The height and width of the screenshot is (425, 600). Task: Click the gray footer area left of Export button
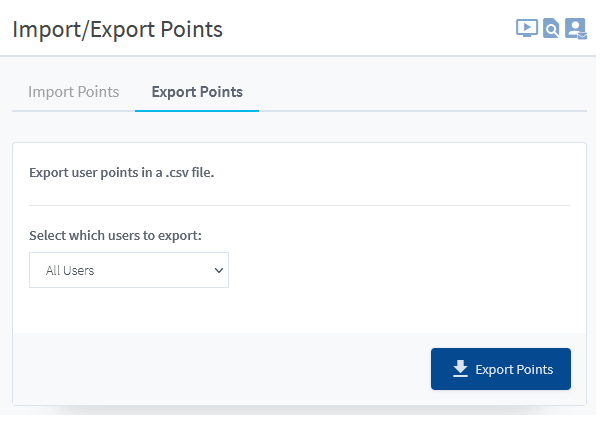(222, 369)
